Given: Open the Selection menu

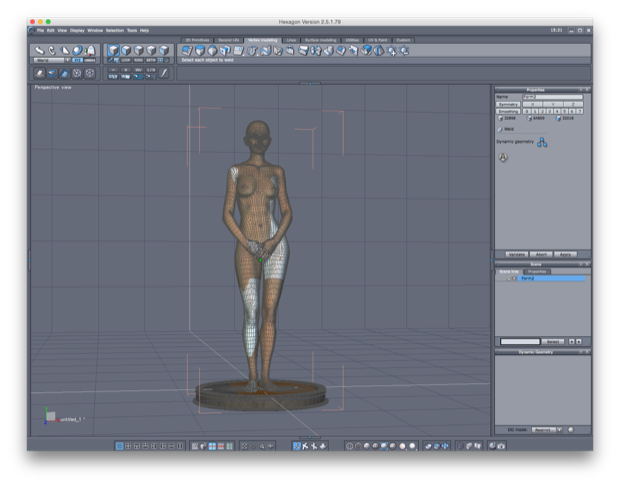Looking at the screenshot, I should [115, 30].
